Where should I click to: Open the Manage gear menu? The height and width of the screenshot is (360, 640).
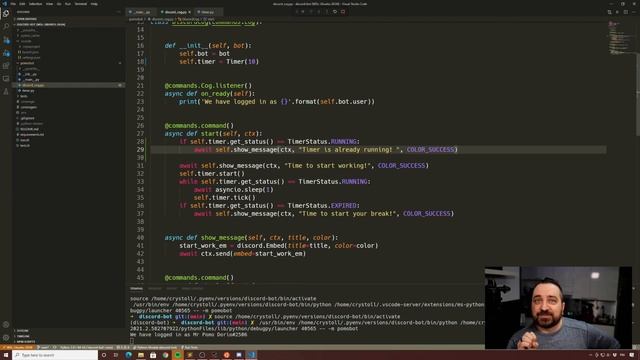point(6,338)
